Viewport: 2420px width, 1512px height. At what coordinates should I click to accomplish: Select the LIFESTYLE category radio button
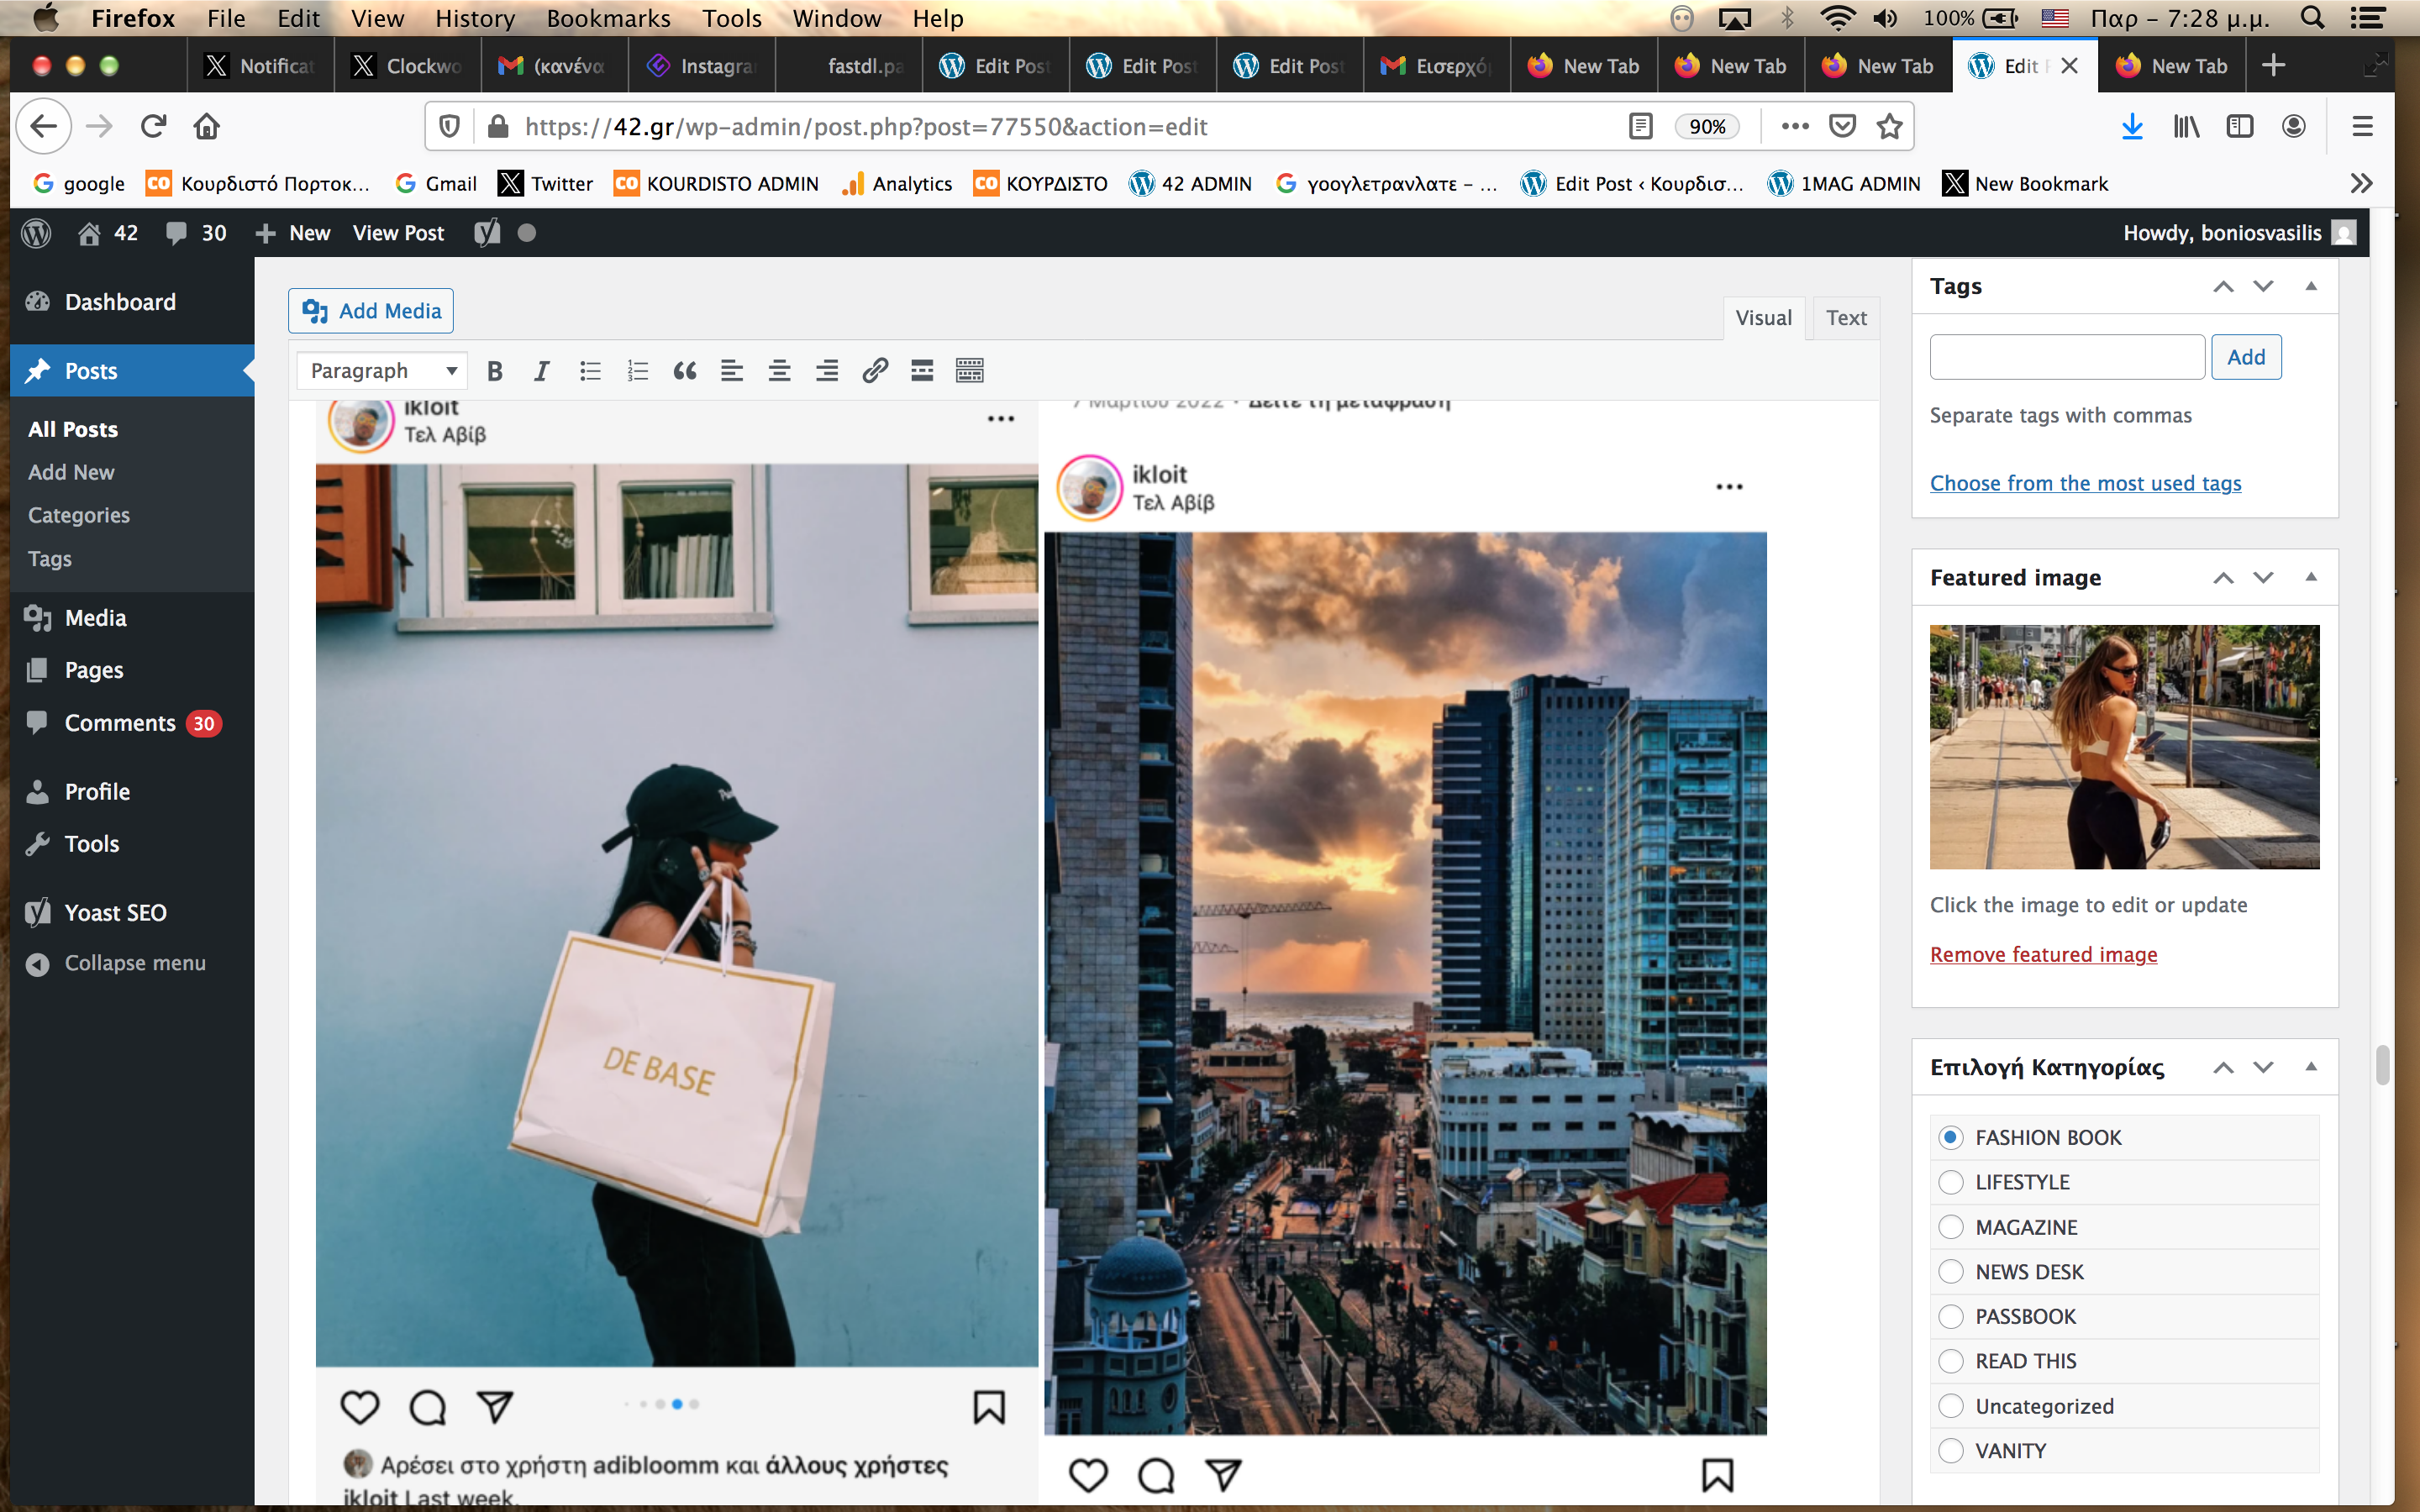pyautogui.click(x=1951, y=1182)
